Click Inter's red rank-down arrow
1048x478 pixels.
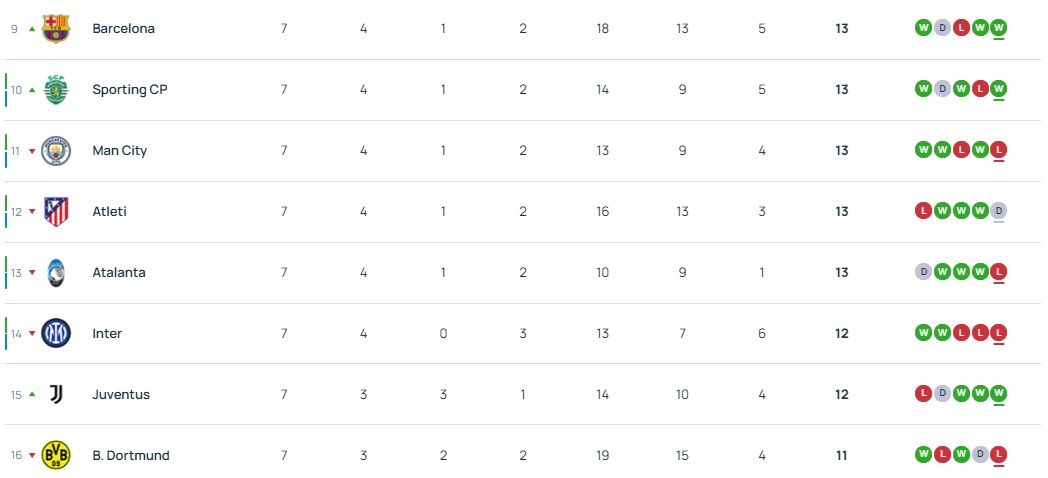(32, 334)
